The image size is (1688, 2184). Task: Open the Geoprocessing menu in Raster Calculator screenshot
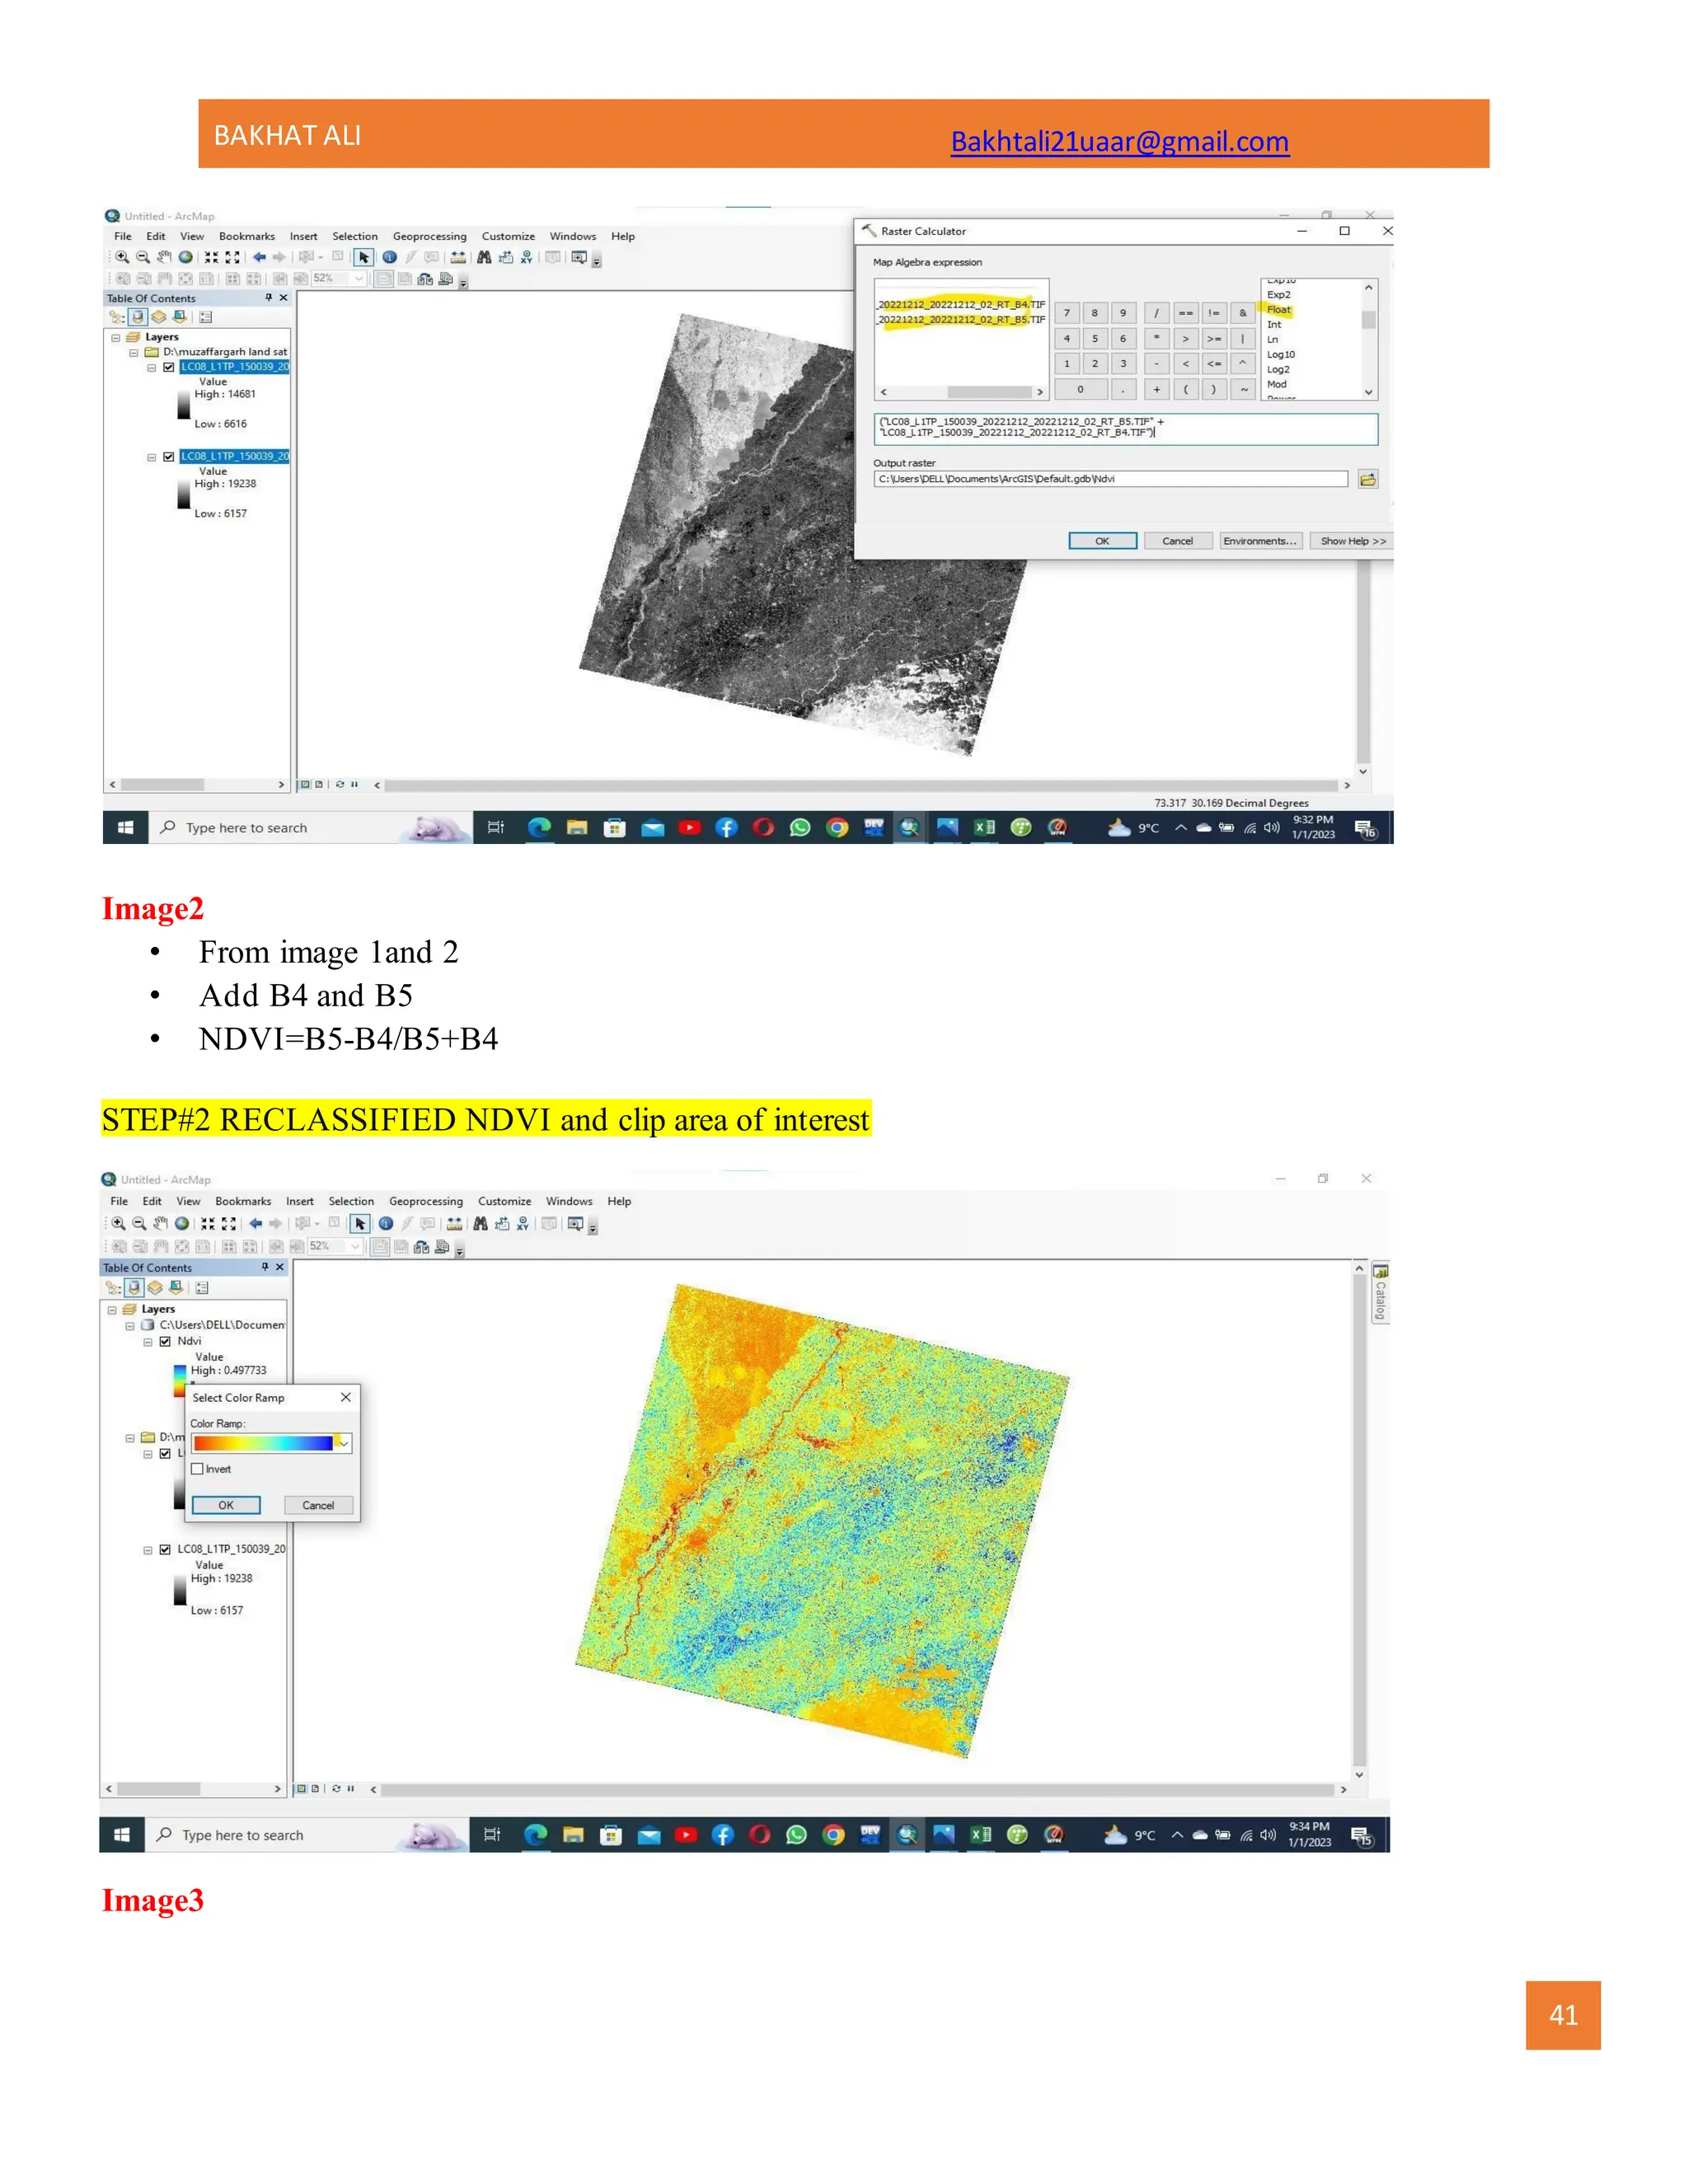(429, 236)
